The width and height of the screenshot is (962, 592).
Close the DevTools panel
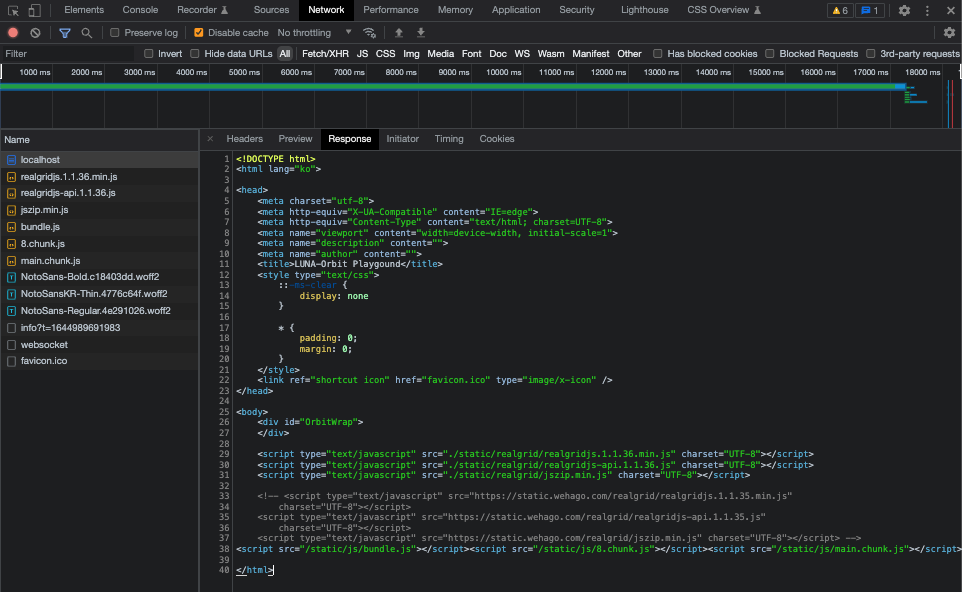point(951,10)
